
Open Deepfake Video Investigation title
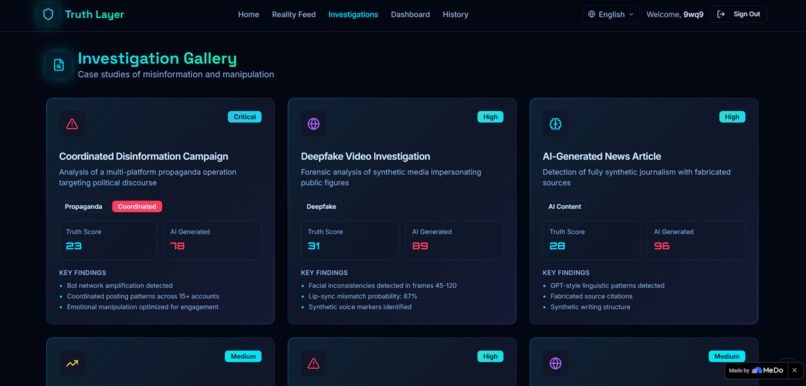[x=365, y=156]
